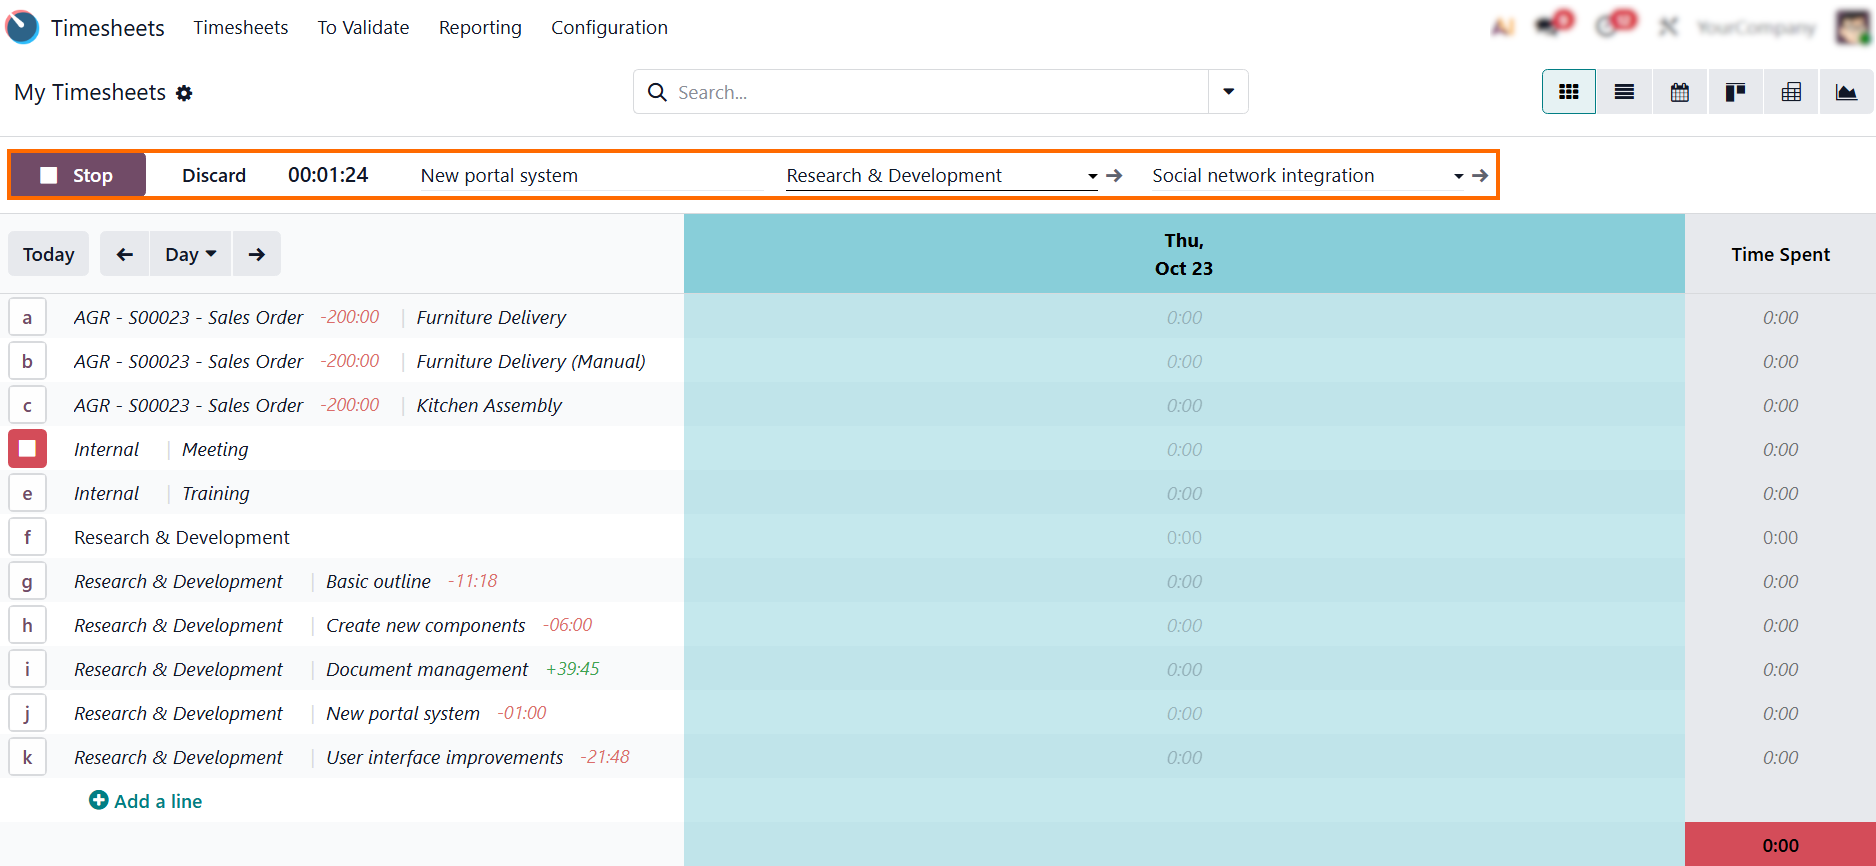The image size is (1876, 866).
Task: Show the graph view
Action: point(1846,92)
